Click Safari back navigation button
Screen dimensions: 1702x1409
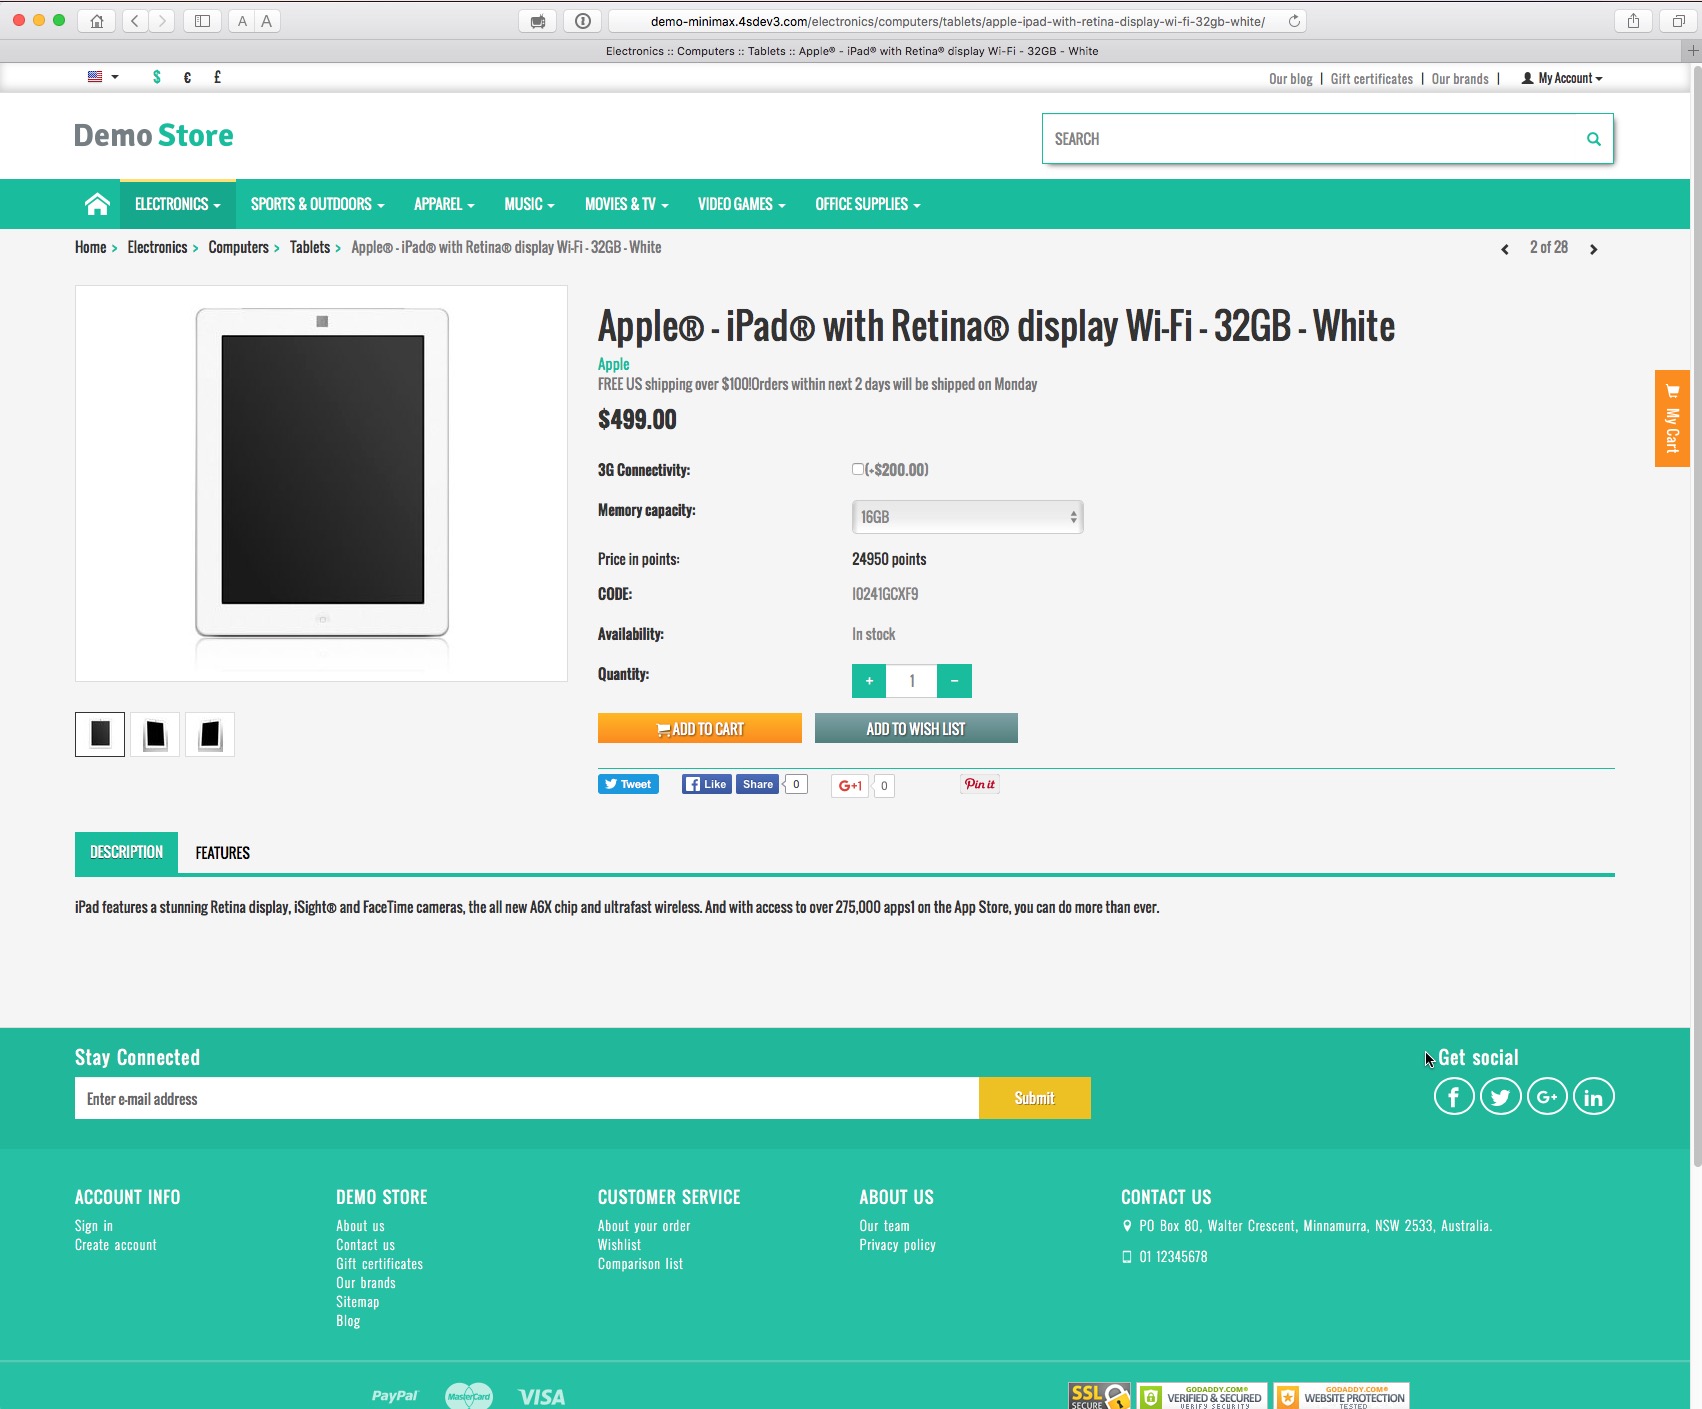click(135, 21)
